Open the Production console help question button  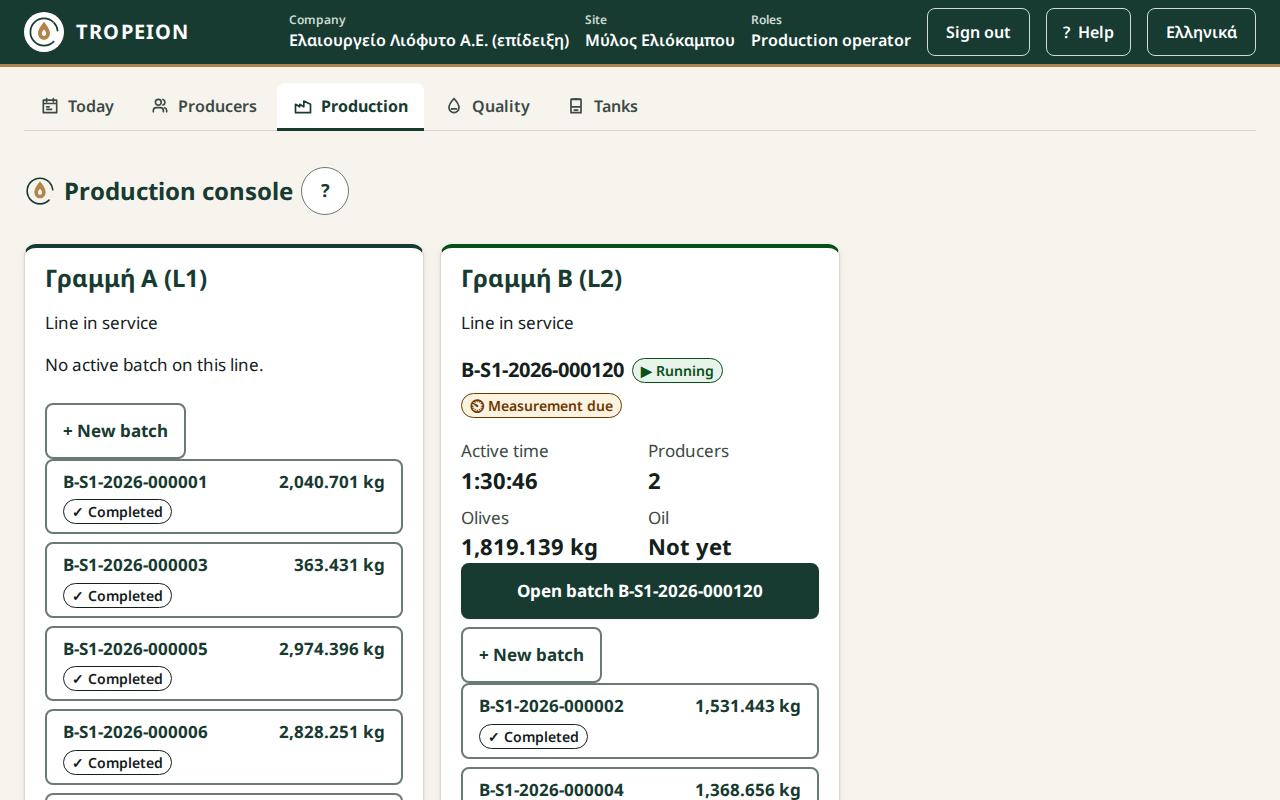325,191
